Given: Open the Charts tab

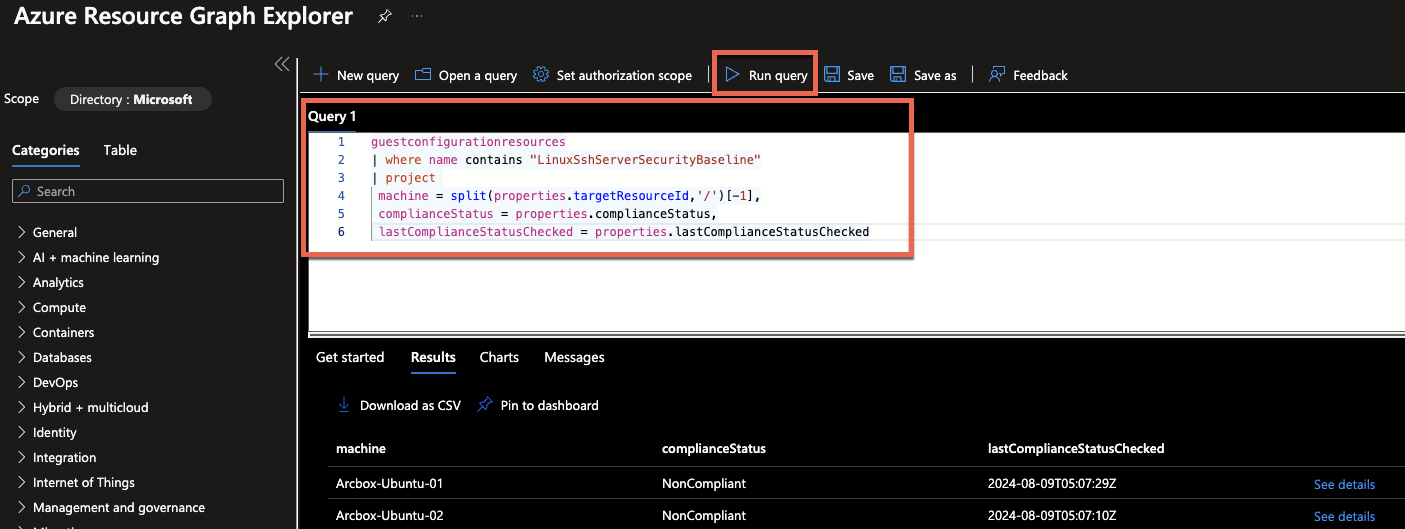Looking at the screenshot, I should pos(499,357).
